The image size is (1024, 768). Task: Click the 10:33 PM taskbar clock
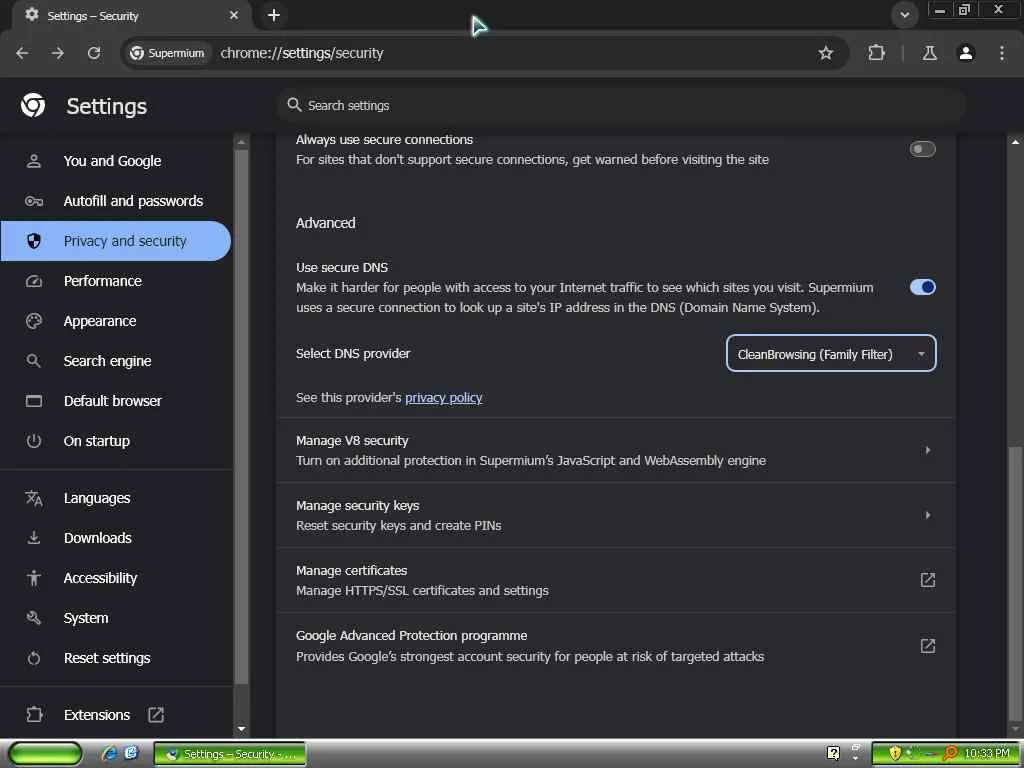click(x=987, y=753)
